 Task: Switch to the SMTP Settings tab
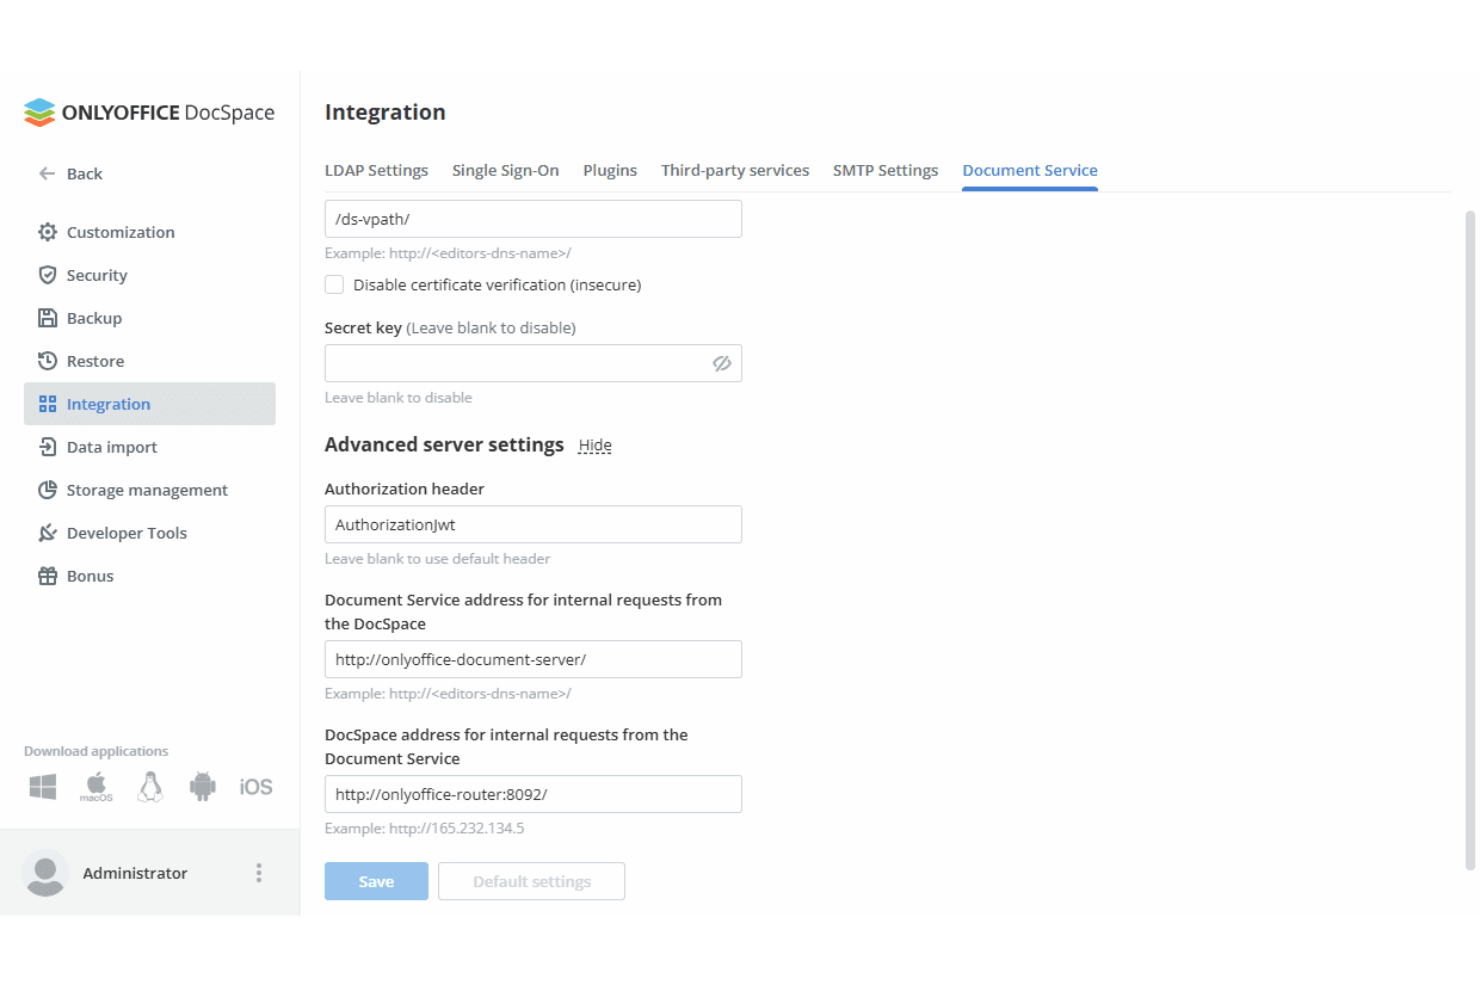click(884, 170)
